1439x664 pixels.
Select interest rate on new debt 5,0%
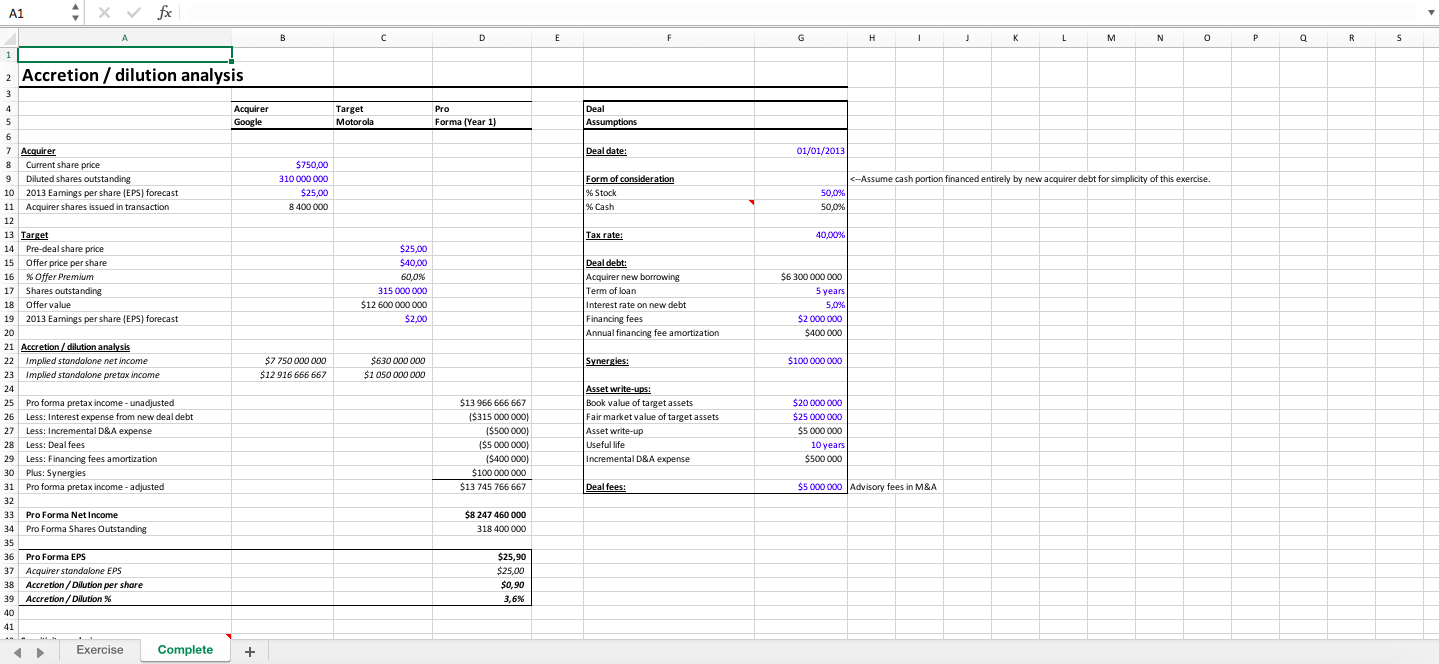tap(800, 304)
